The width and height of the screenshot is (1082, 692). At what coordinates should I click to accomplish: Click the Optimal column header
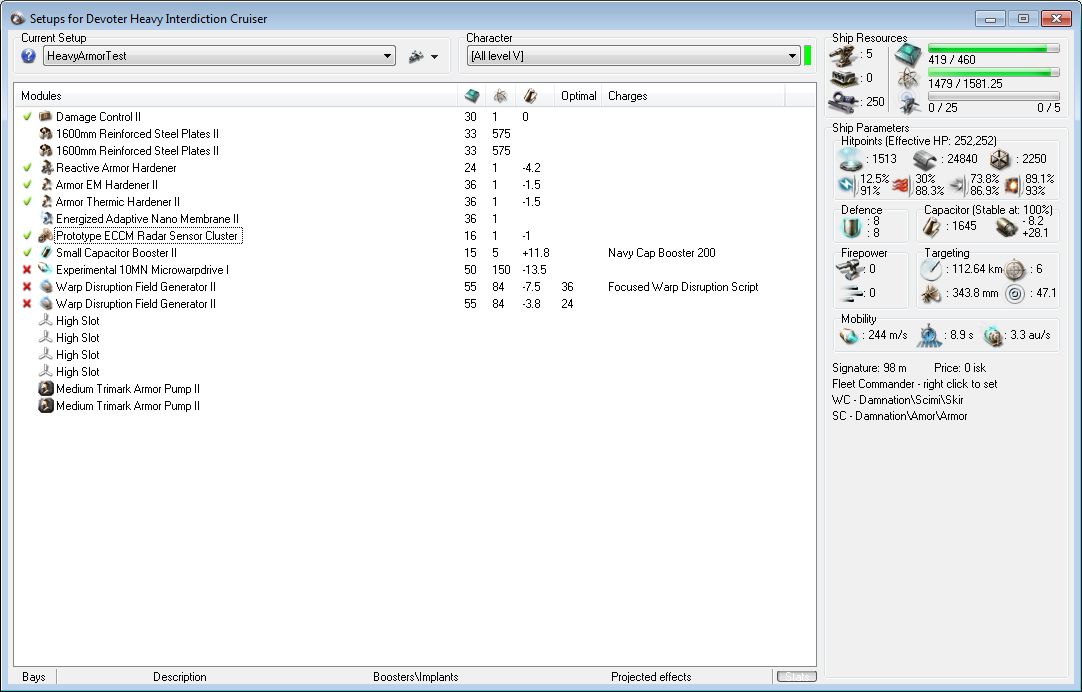point(578,96)
